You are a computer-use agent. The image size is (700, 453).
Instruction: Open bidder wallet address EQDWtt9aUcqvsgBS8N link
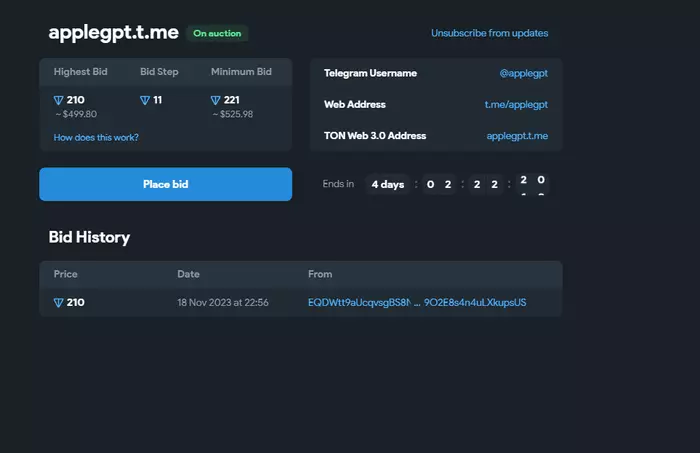tap(417, 303)
